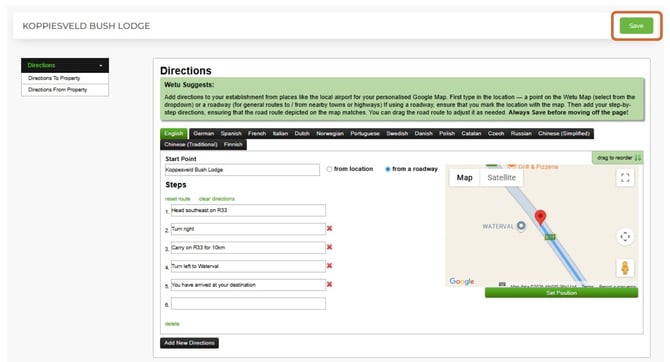The width and height of the screenshot is (670, 362).
Task: Switch to the Finnish tab
Action: 233,144
